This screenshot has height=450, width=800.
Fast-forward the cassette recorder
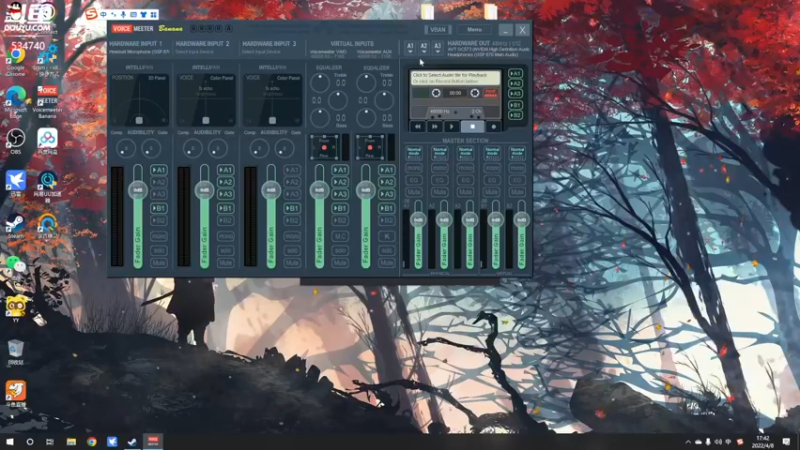click(435, 127)
